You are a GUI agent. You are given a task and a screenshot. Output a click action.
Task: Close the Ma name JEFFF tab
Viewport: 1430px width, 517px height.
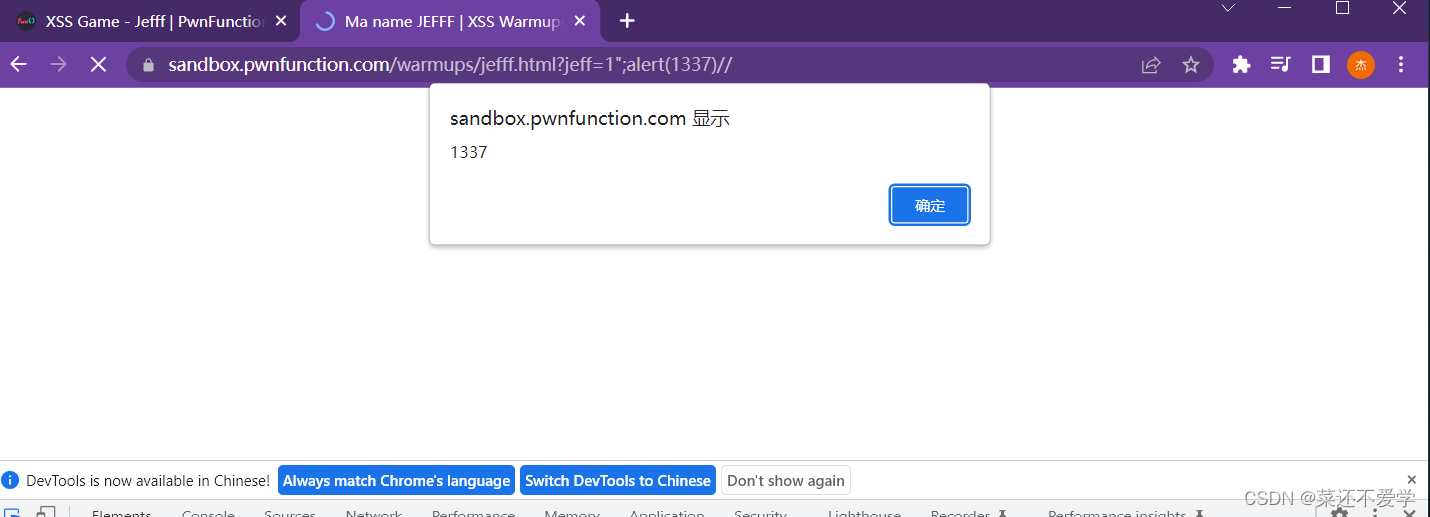pos(580,21)
